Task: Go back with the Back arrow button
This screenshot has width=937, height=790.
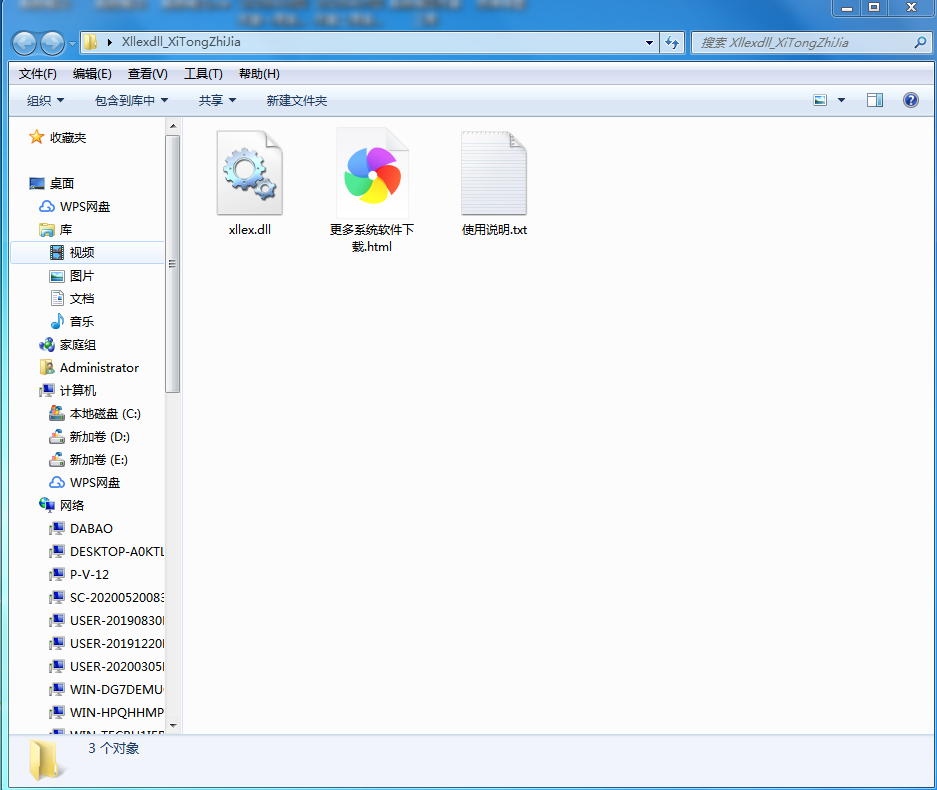Action: point(25,43)
